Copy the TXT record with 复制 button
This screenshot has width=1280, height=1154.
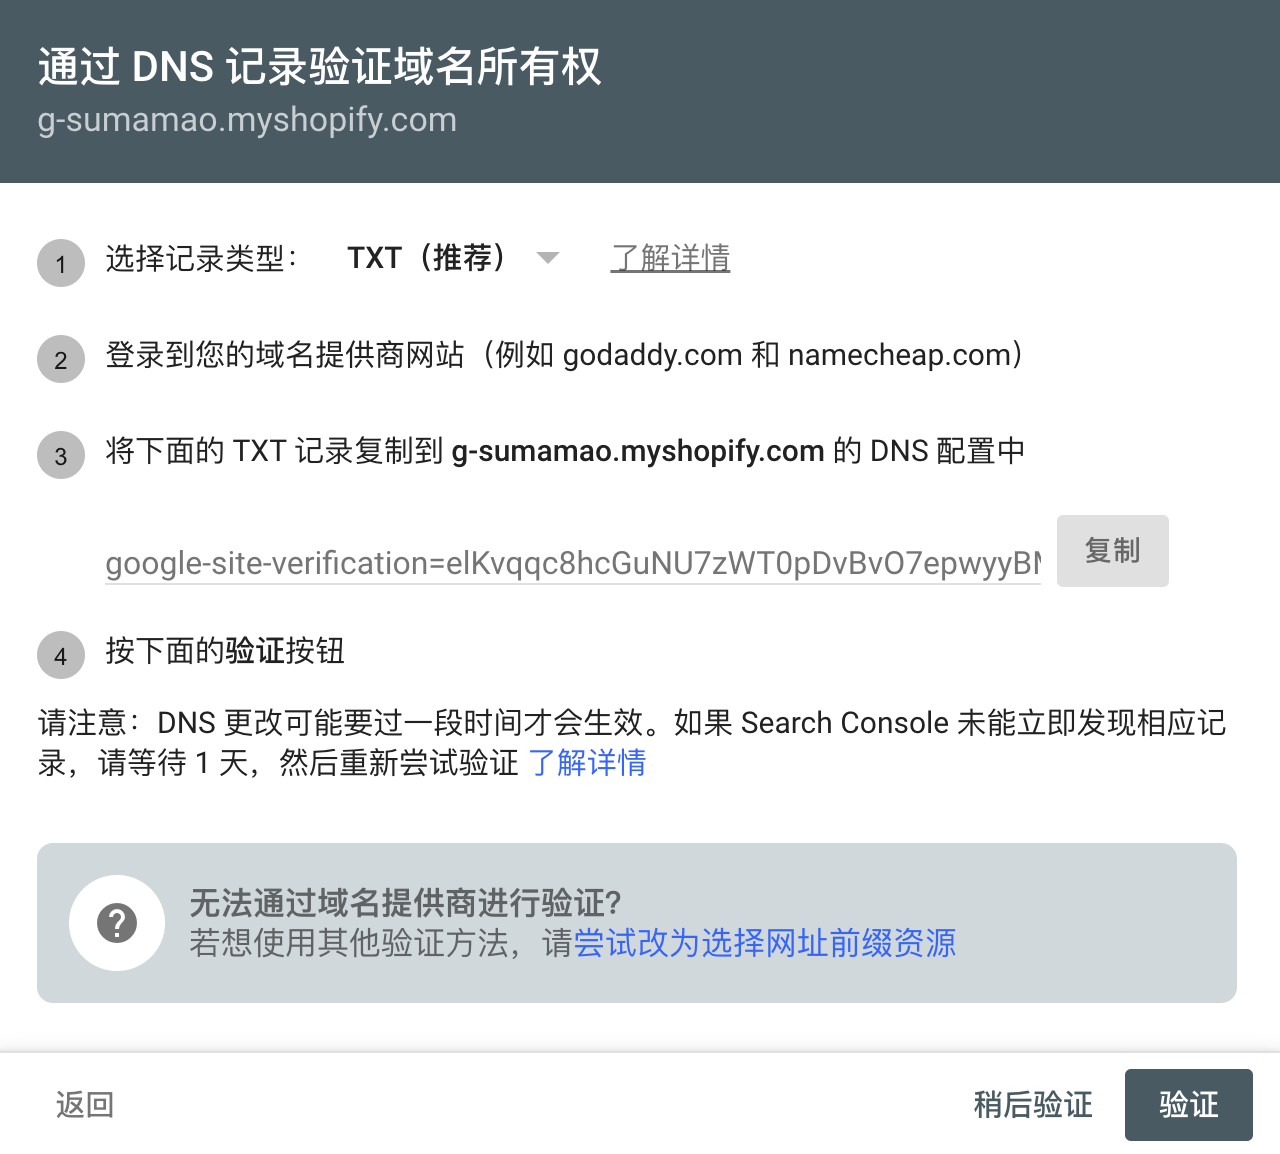[x=1112, y=551]
